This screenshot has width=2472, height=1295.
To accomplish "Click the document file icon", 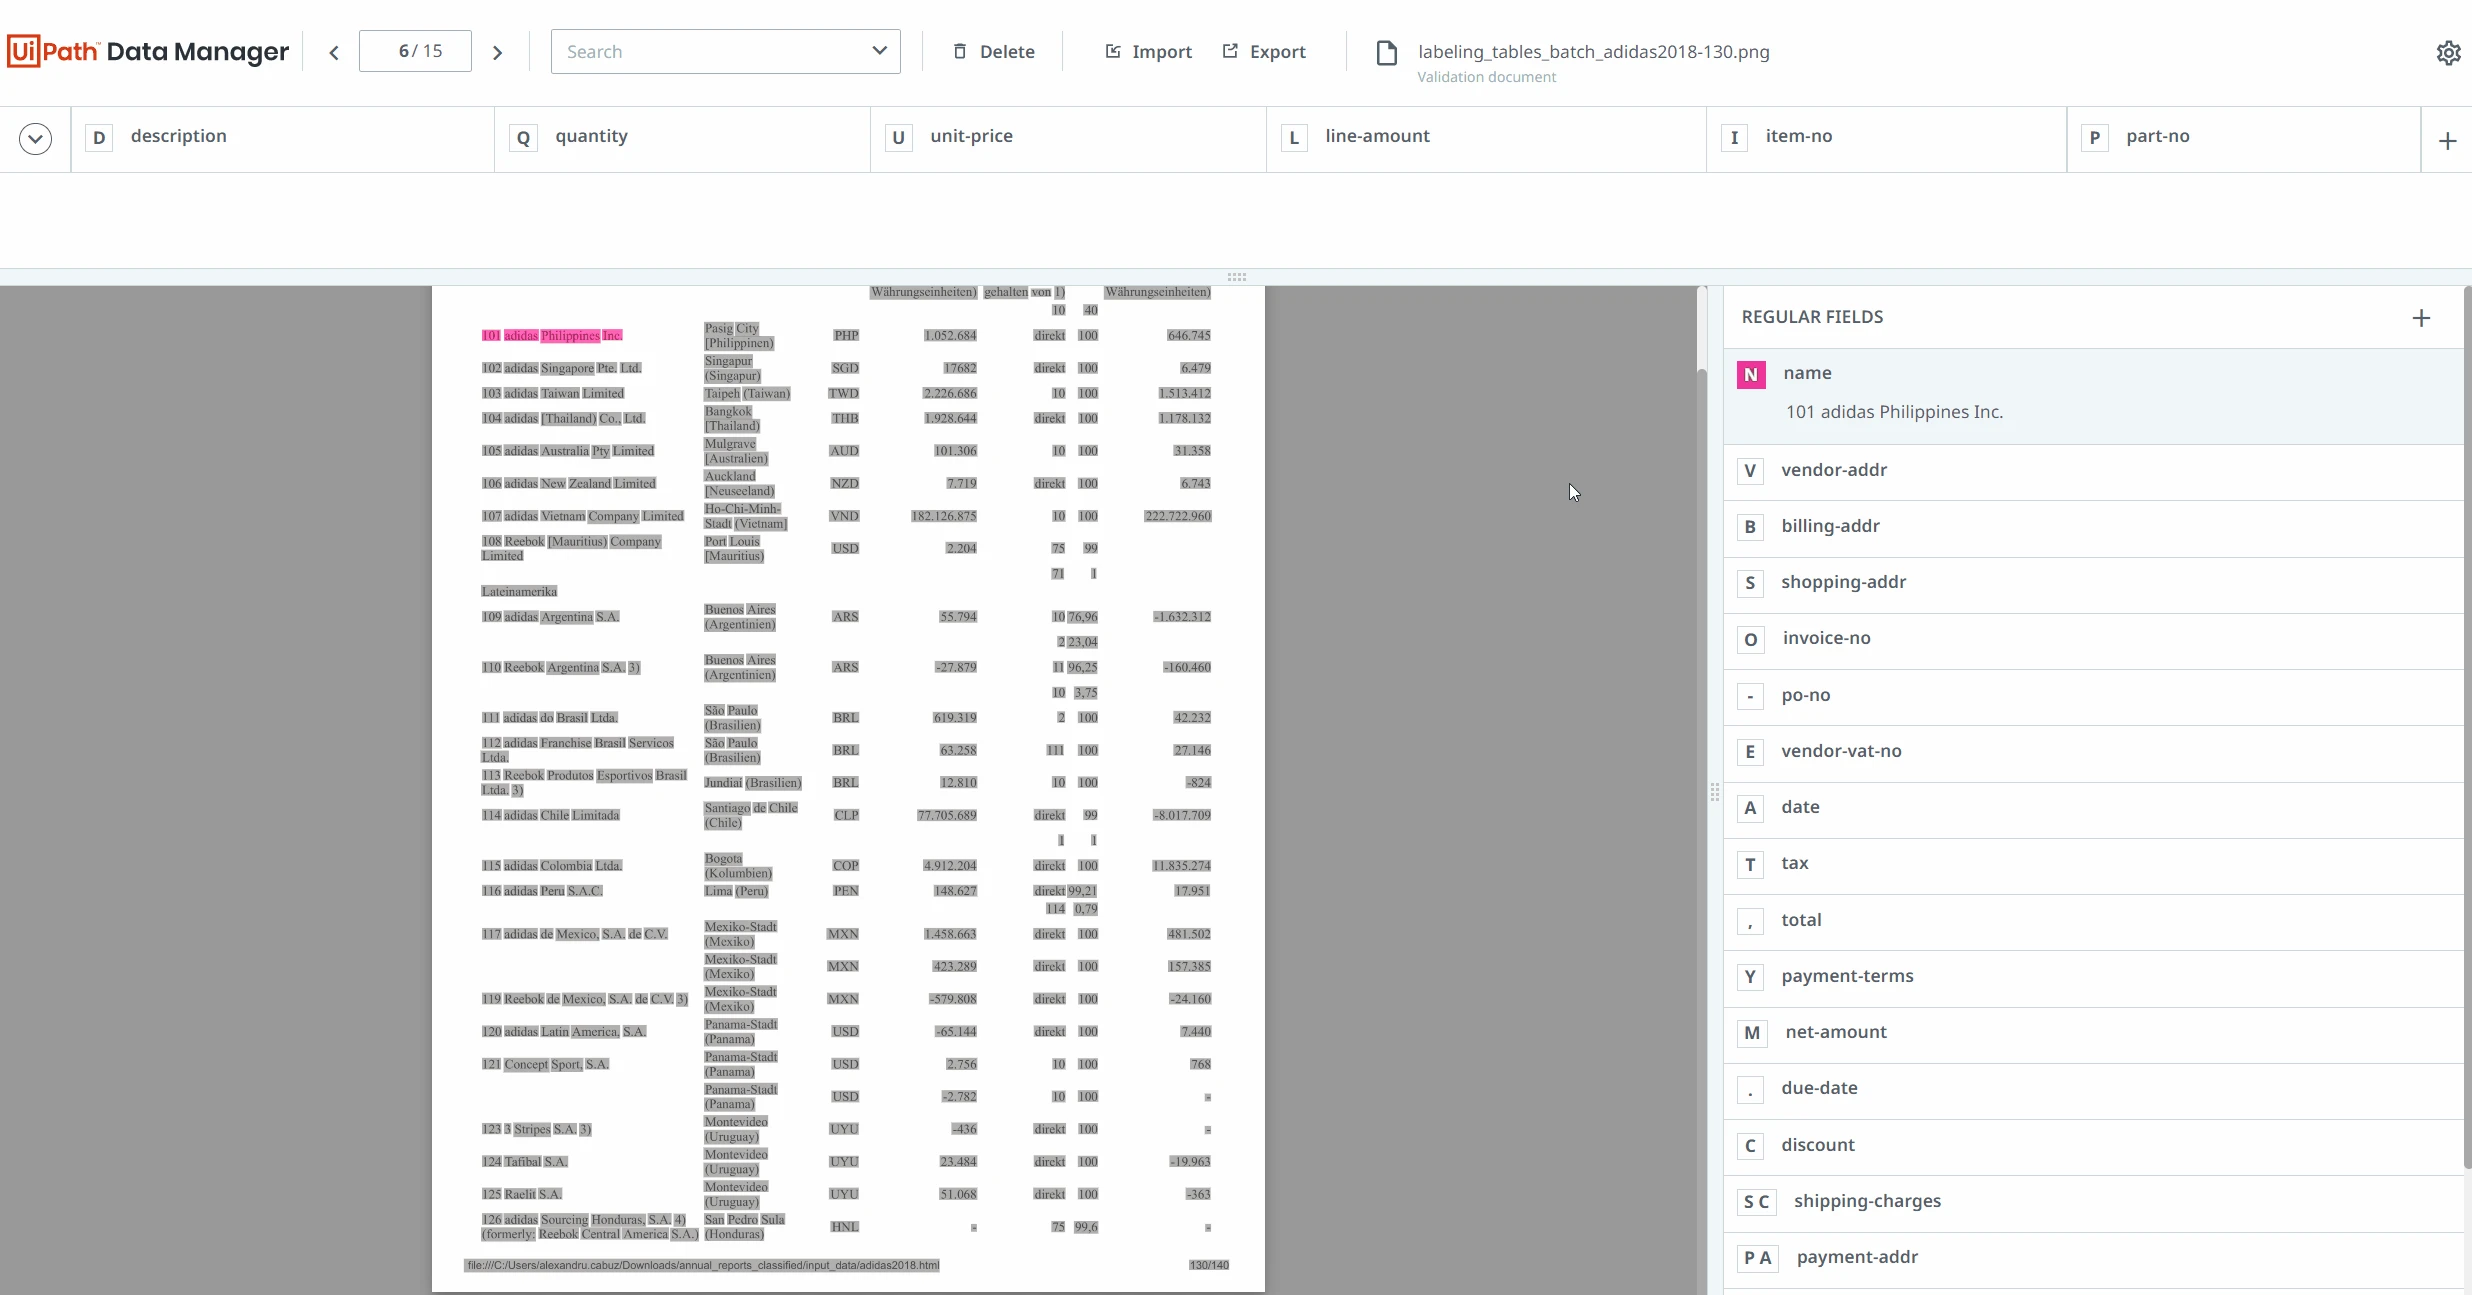I will pyautogui.click(x=1387, y=52).
